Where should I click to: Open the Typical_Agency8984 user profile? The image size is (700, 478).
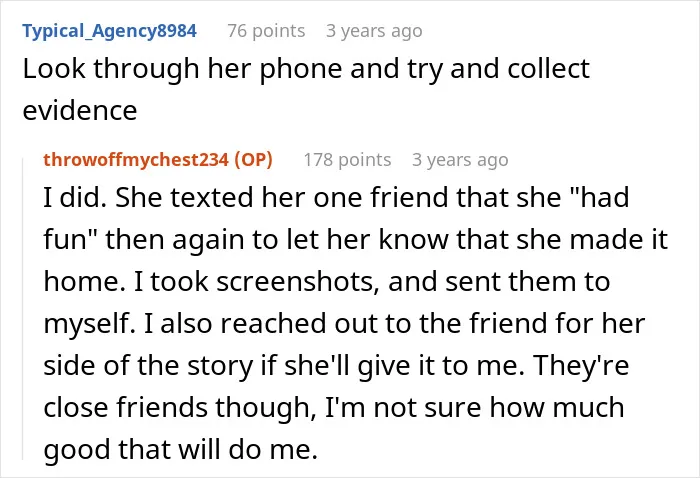[109, 31]
